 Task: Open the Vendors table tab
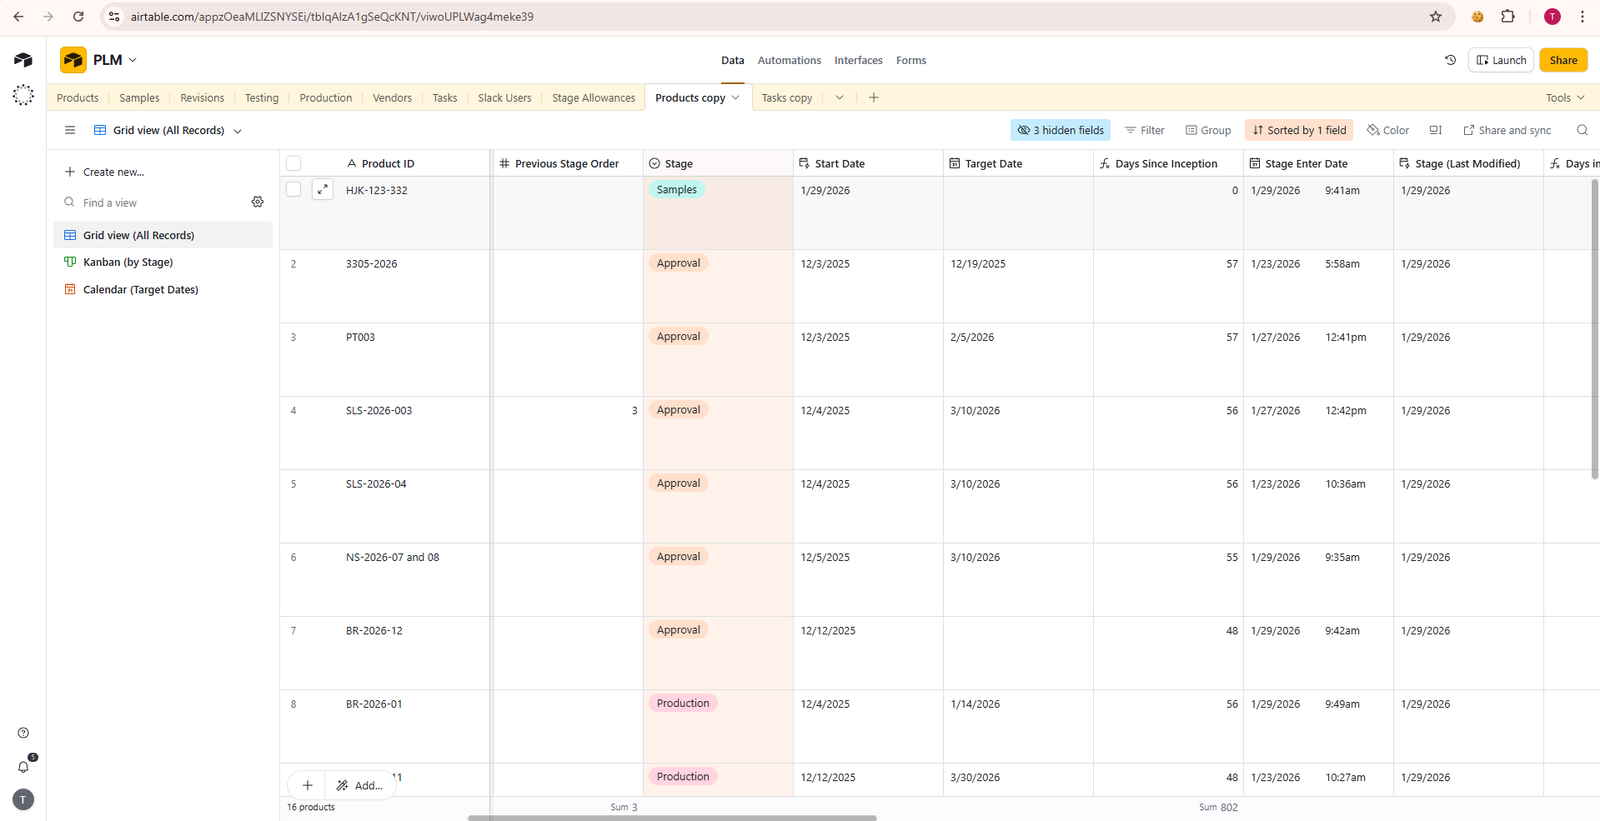point(392,98)
